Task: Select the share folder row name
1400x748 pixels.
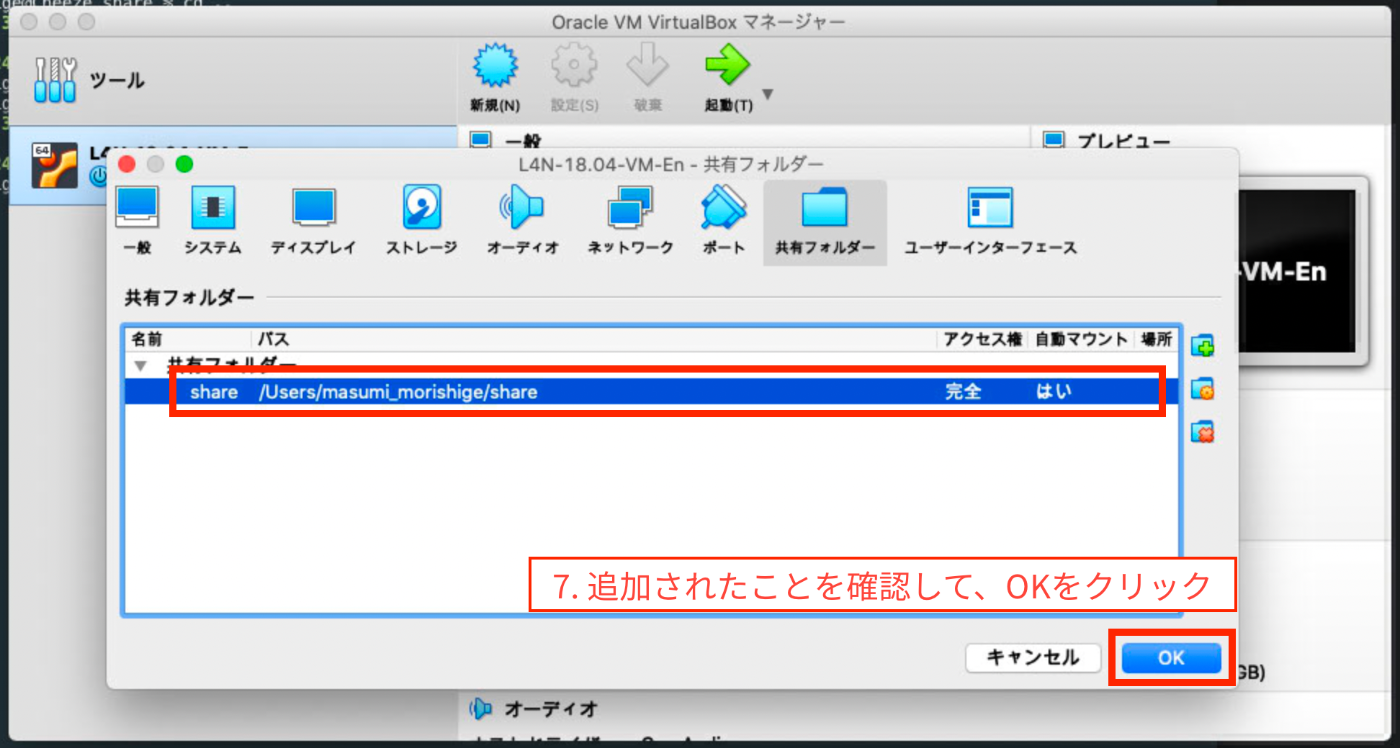Action: (x=214, y=392)
